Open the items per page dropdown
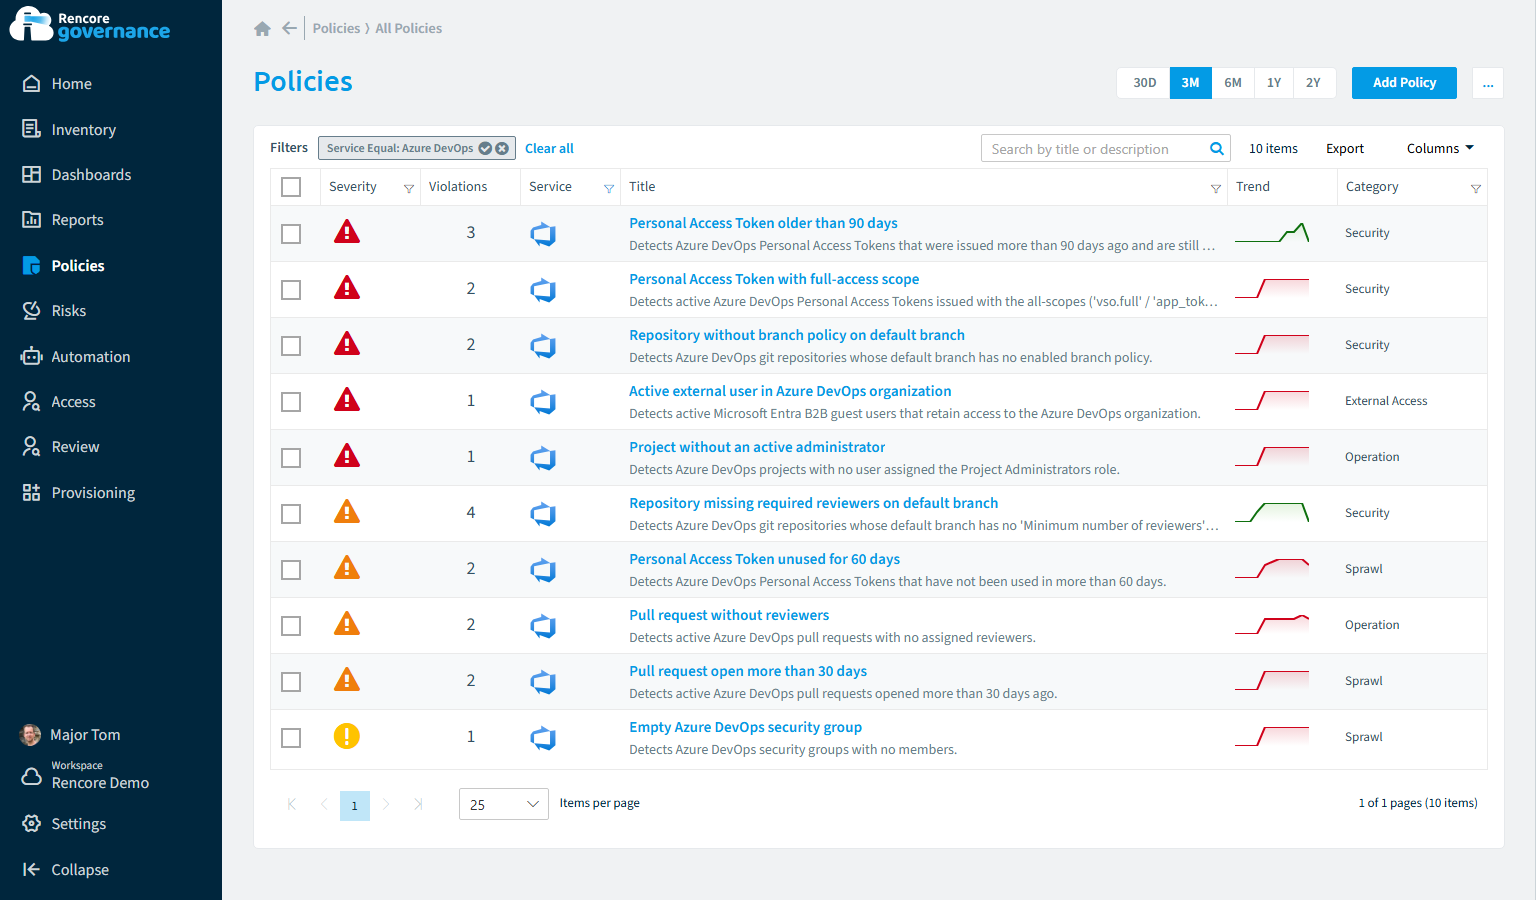 click(503, 804)
